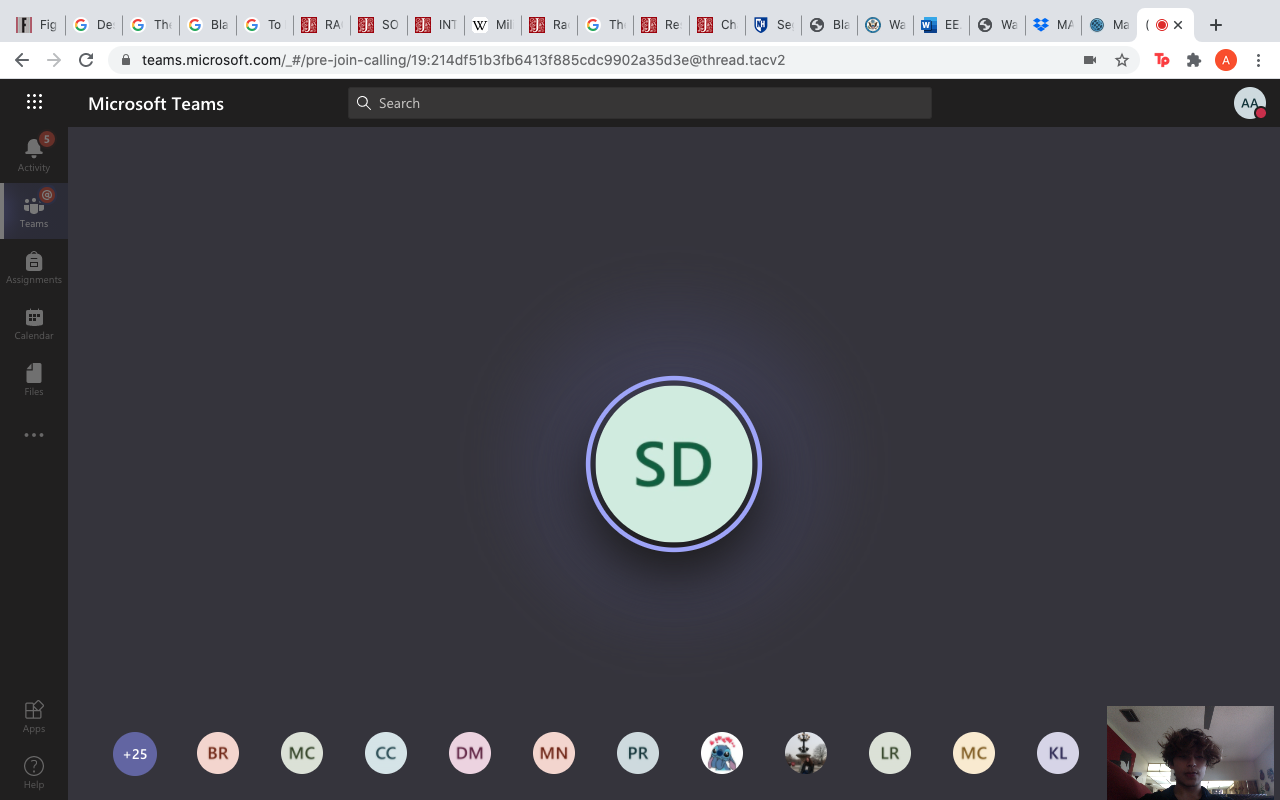The height and width of the screenshot is (800, 1280).
Task: Select participant avatar PR
Action: 638,754
